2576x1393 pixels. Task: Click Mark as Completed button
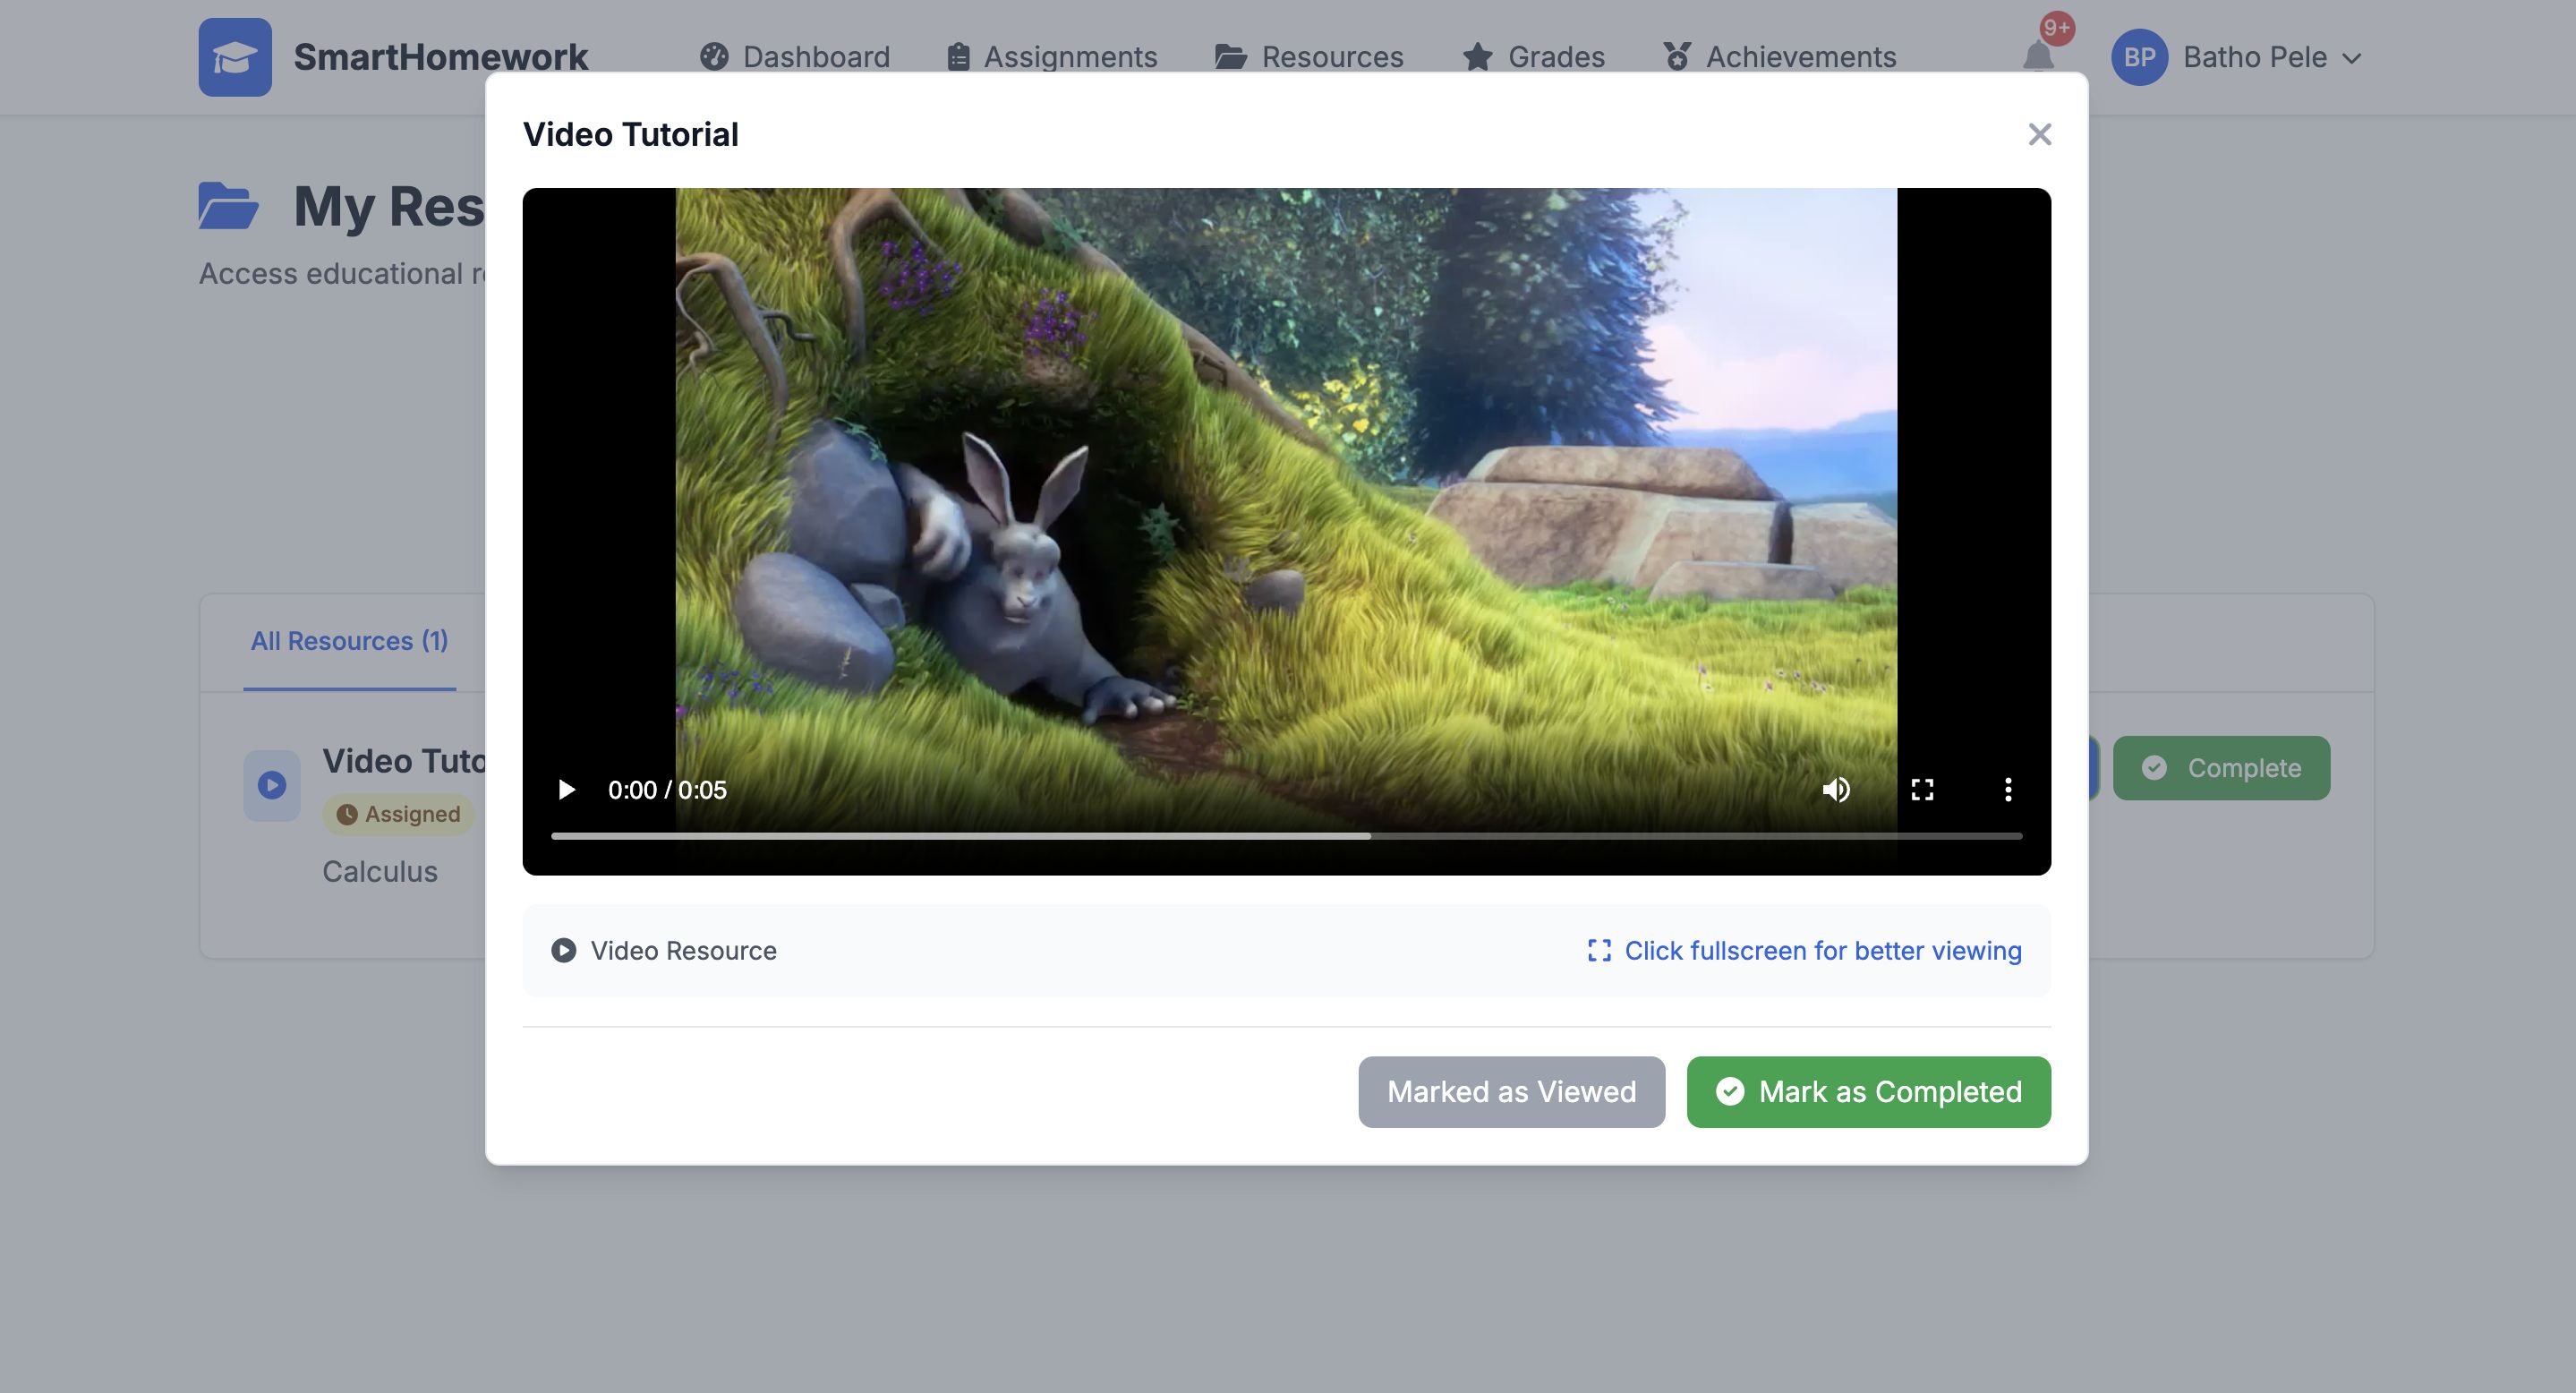point(1868,1092)
